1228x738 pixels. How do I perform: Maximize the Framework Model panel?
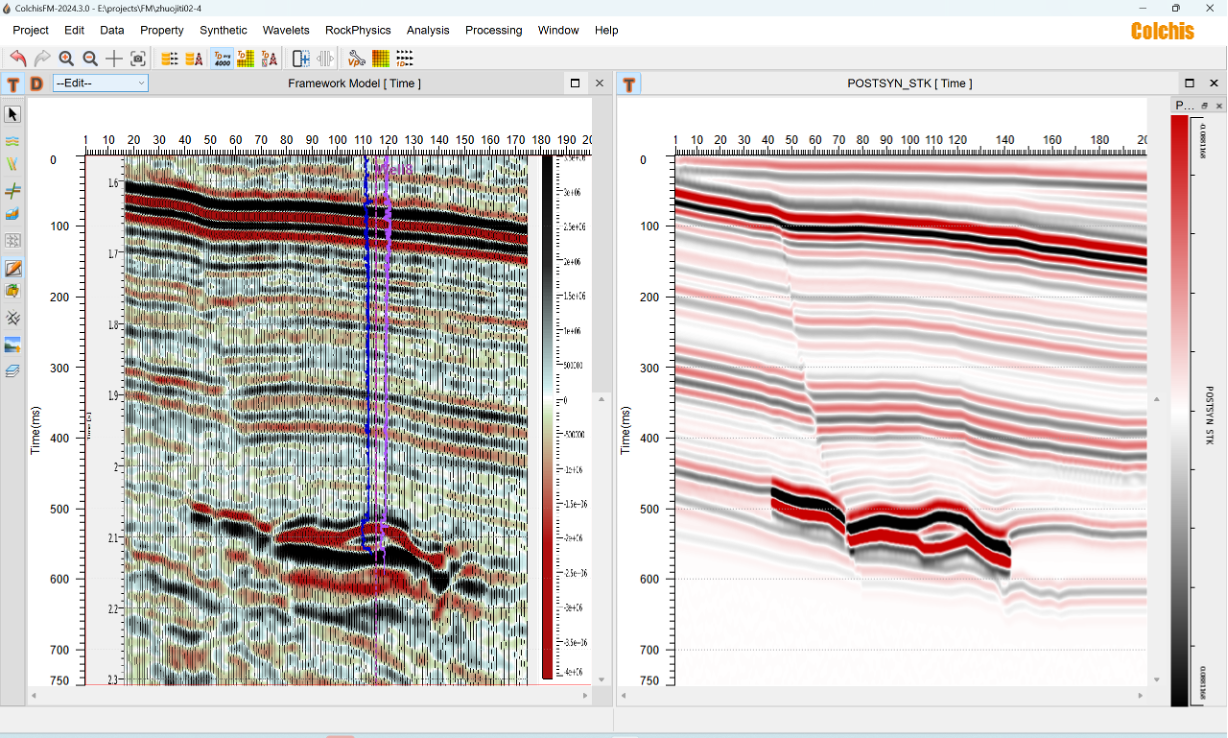575,83
